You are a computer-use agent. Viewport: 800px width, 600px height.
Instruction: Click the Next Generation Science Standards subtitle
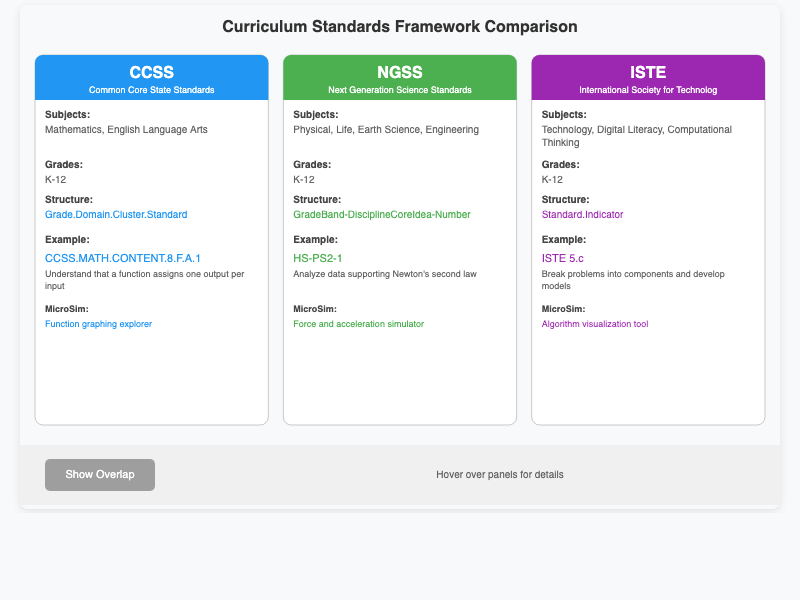[x=399, y=88]
